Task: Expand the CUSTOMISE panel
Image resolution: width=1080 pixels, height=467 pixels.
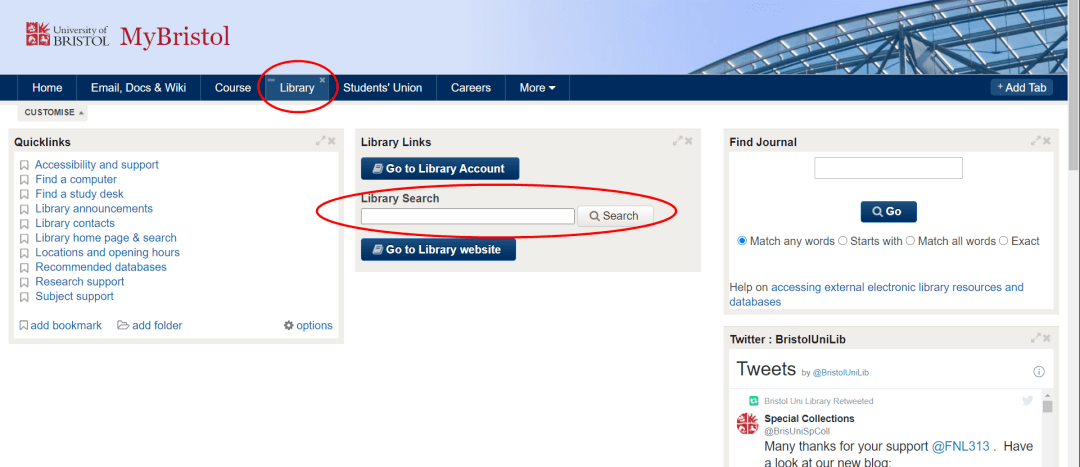Action: coord(54,112)
